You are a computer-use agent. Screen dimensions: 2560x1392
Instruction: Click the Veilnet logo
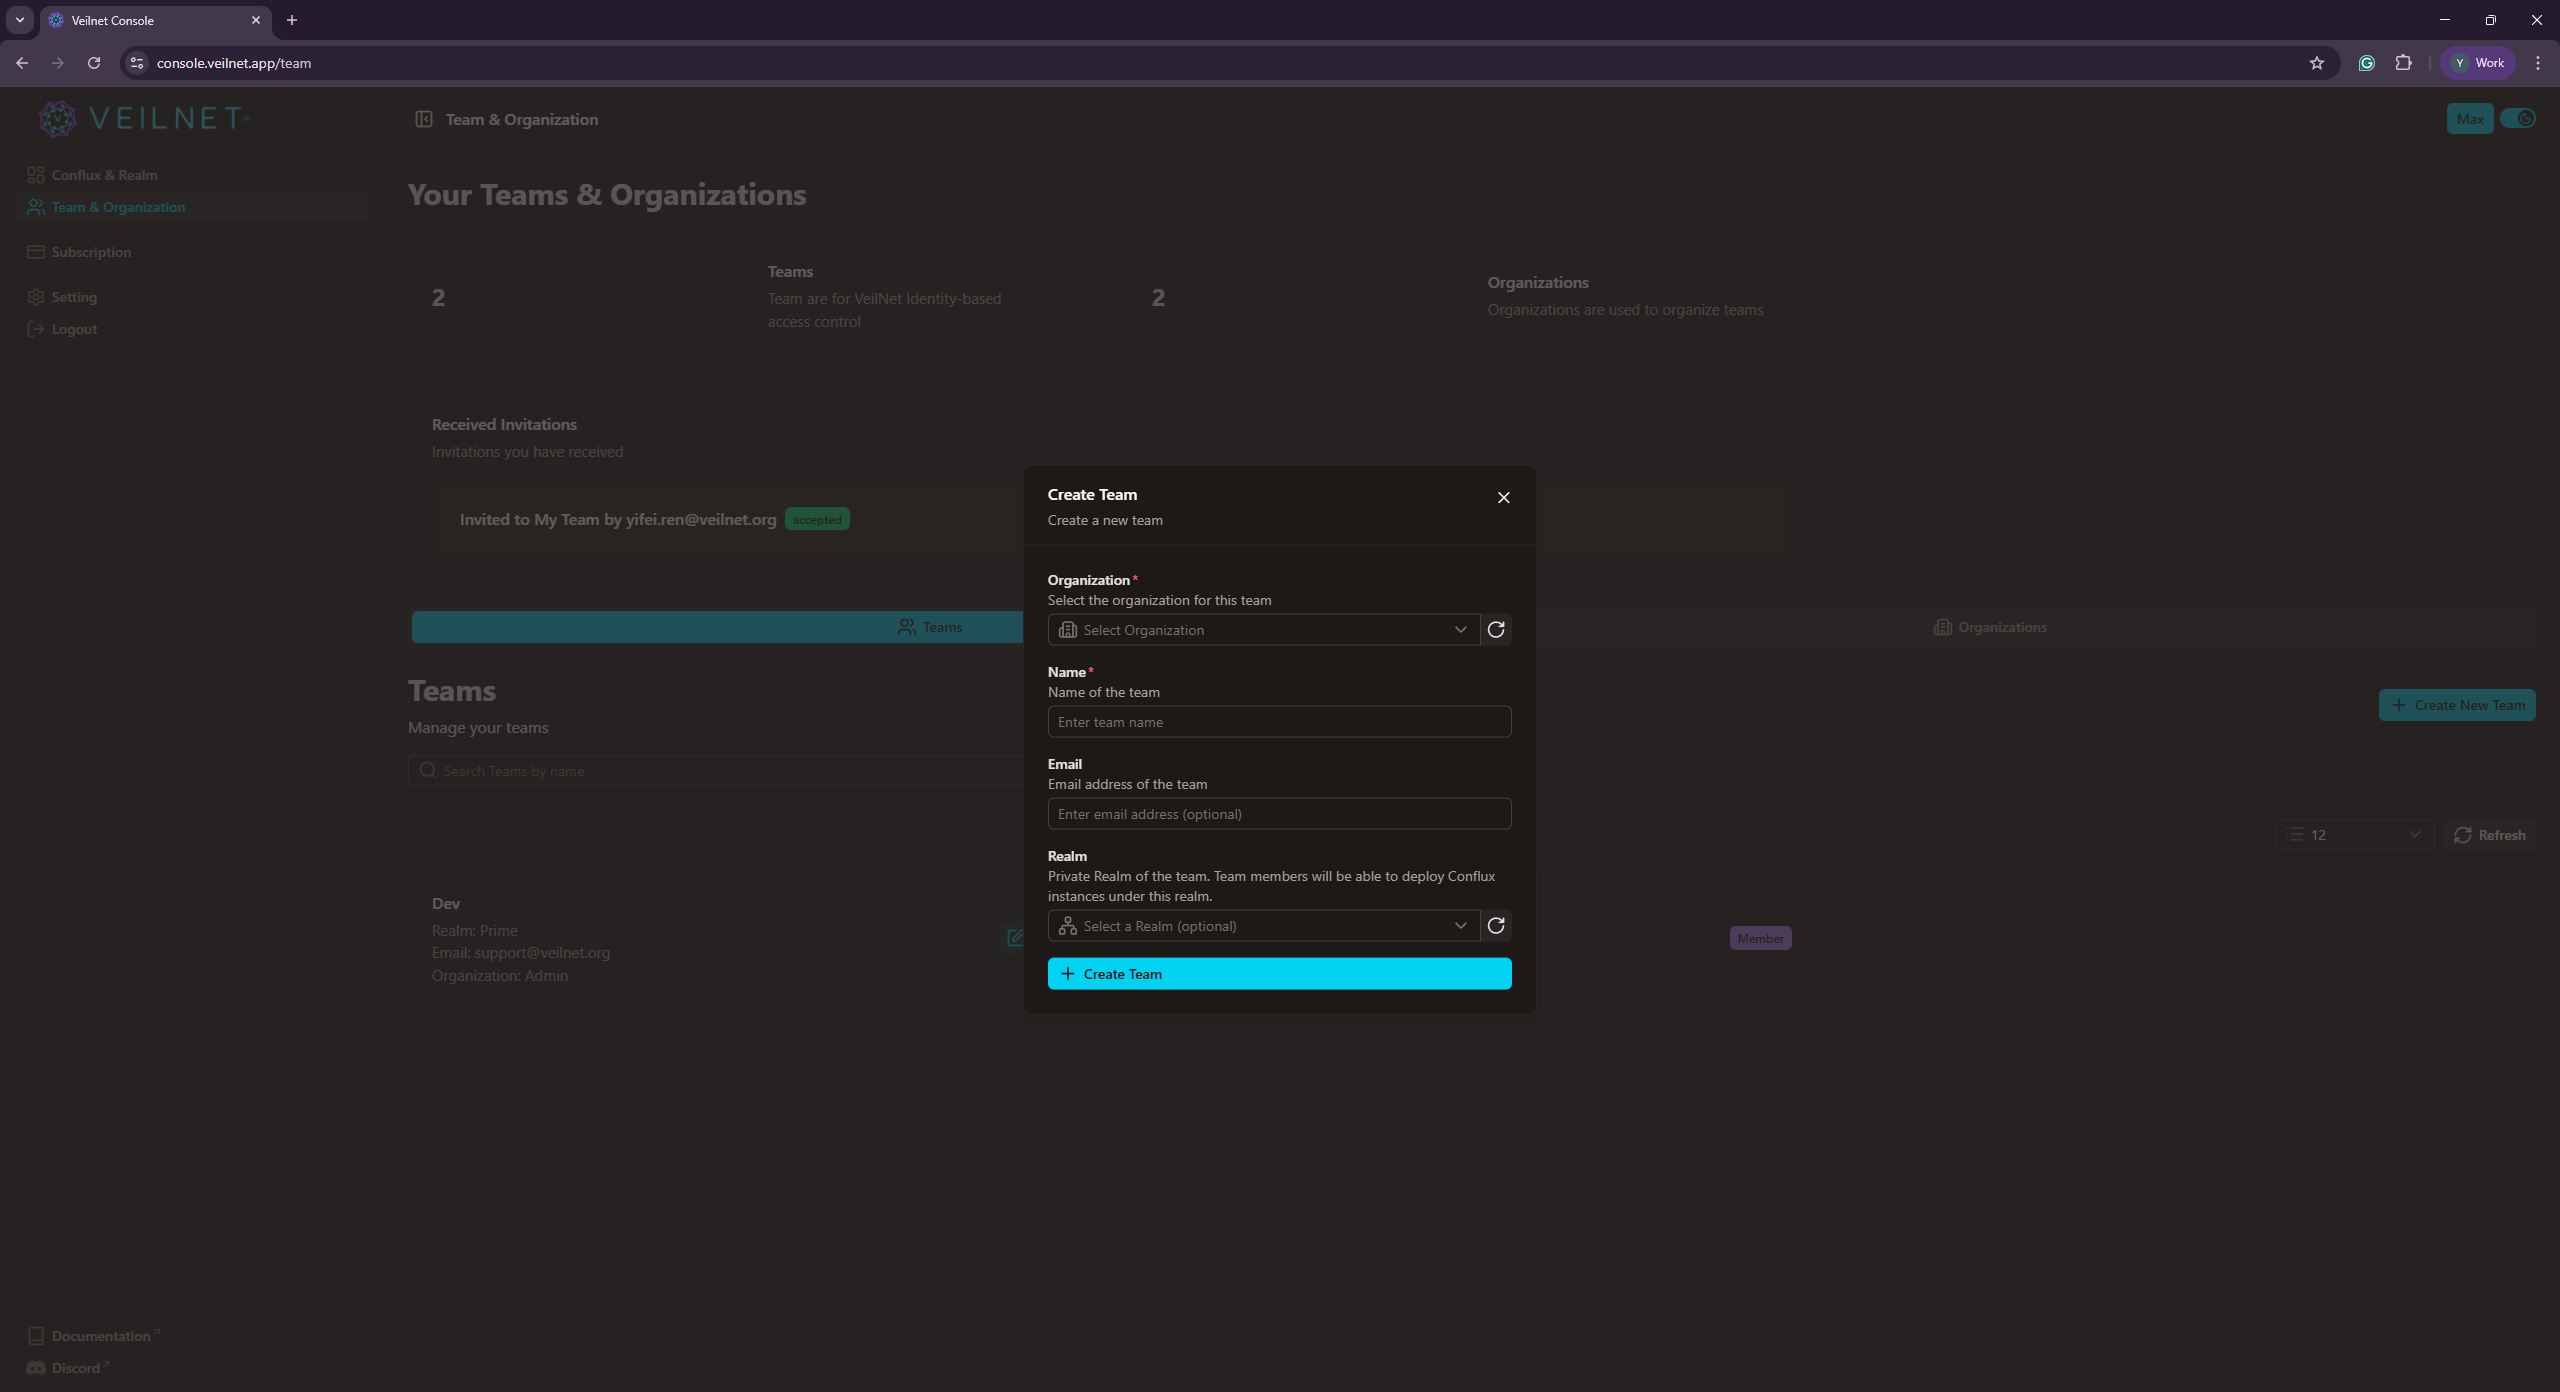[143, 118]
